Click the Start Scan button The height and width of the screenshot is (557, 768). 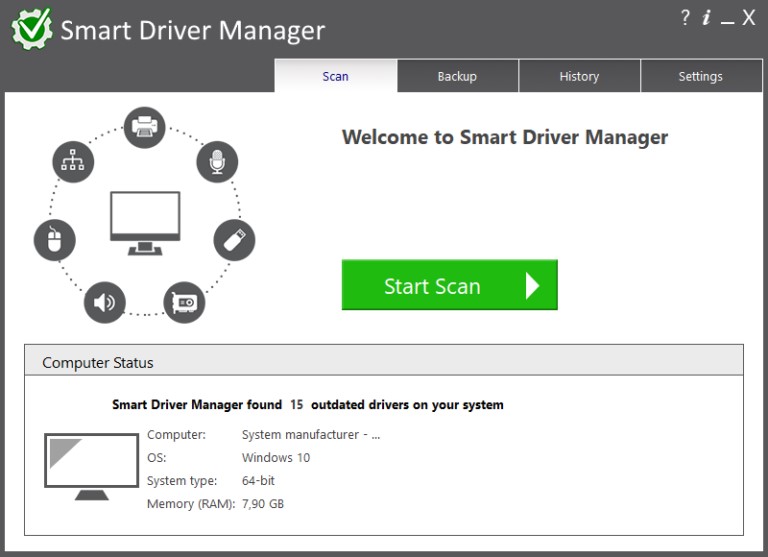pos(450,285)
